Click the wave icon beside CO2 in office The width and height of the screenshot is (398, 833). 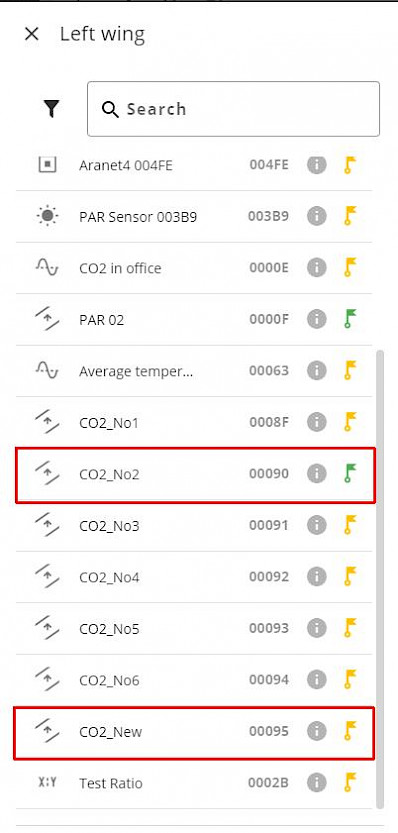click(47, 267)
